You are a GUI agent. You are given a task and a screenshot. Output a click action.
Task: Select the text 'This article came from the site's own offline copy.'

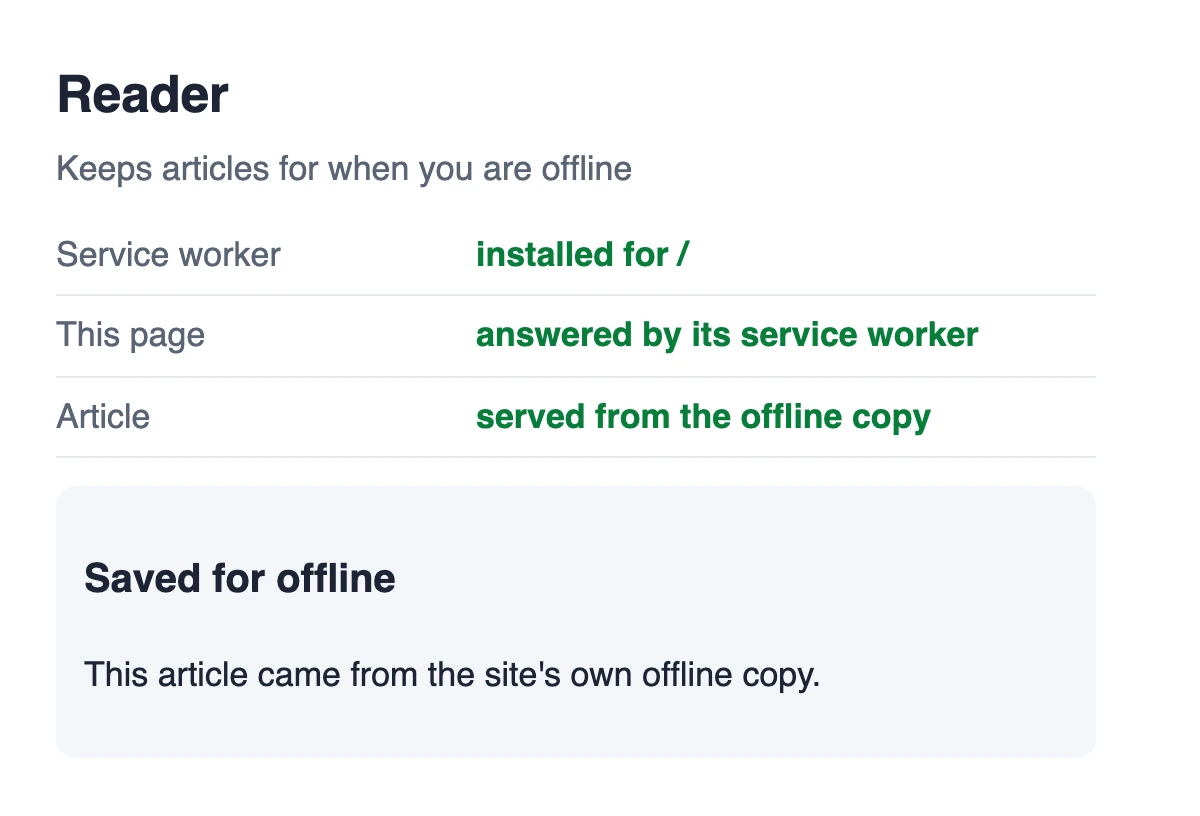(x=452, y=674)
